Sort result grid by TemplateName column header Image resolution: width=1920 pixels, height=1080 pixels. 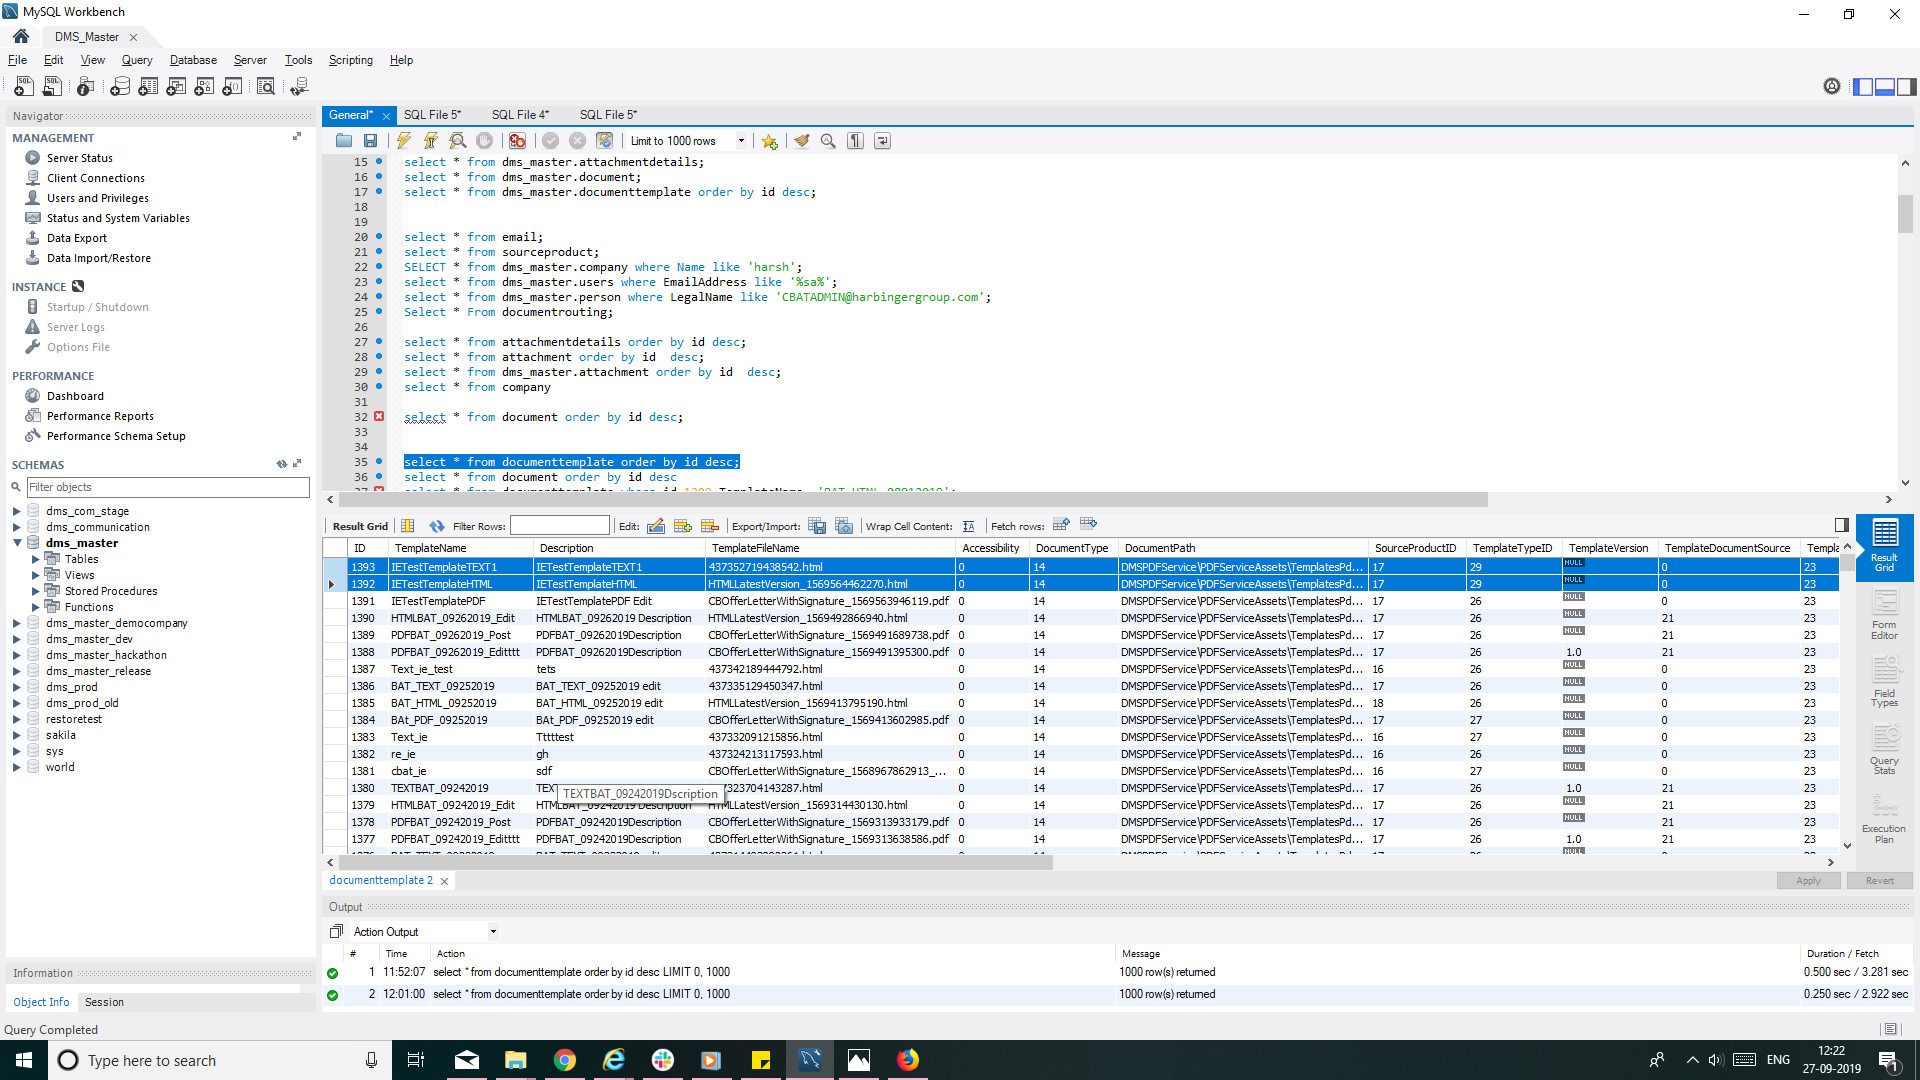pos(461,548)
